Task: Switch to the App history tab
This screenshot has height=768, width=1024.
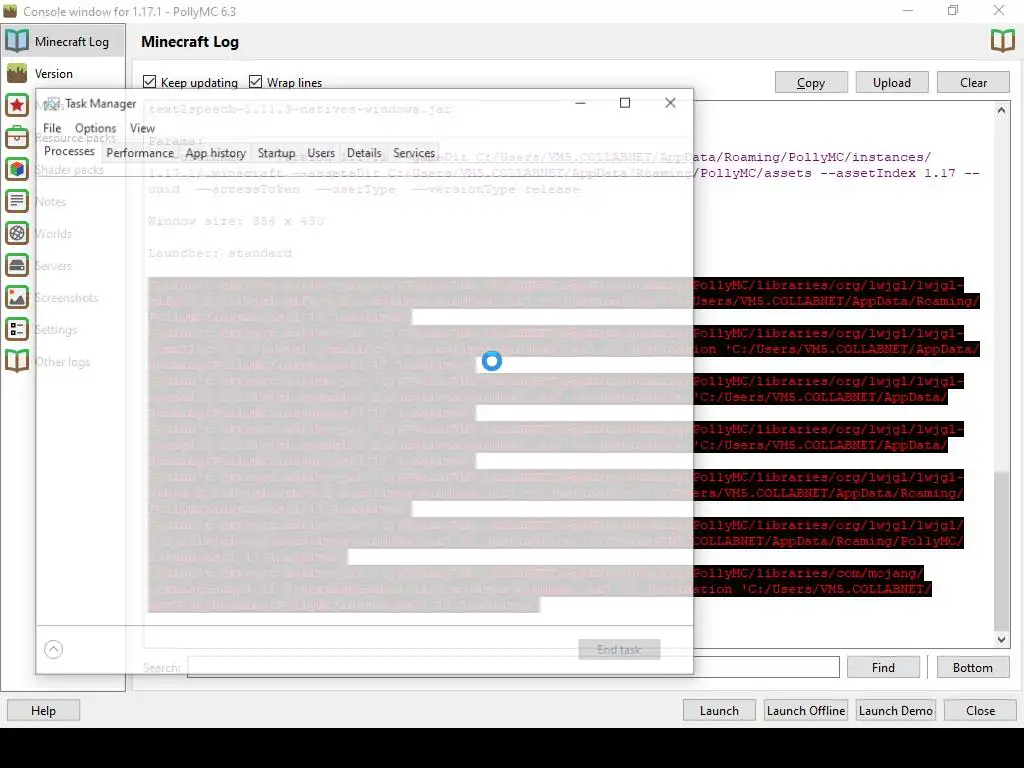Action: (x=216, y=153)
